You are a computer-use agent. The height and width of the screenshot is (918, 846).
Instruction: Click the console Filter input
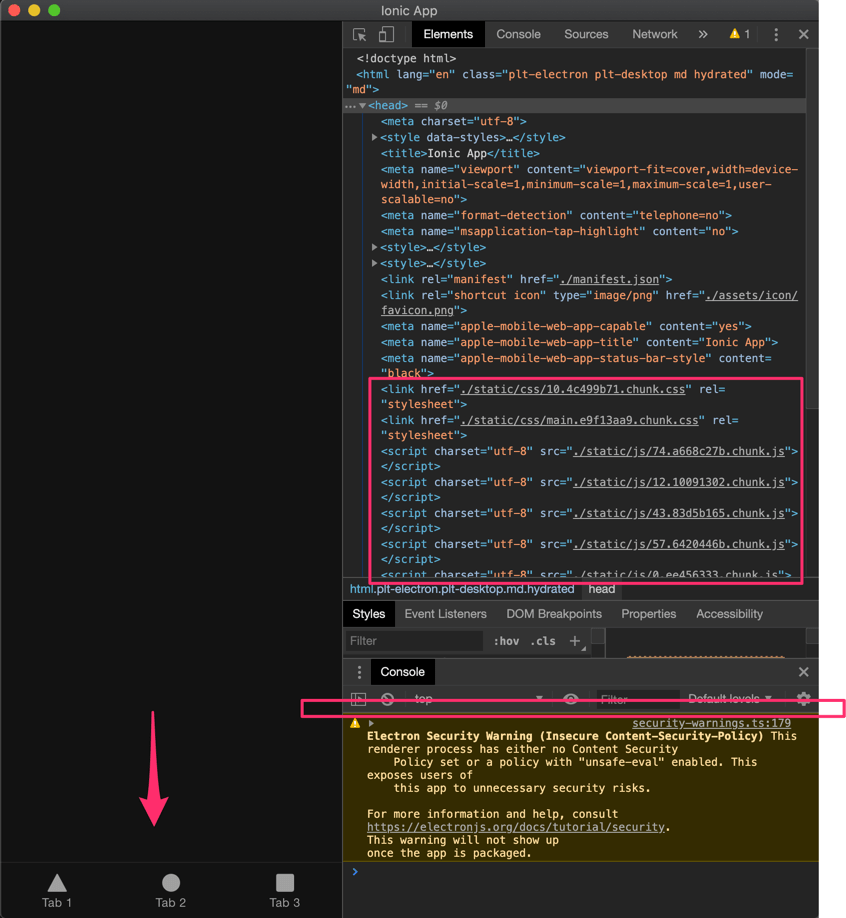(x=637, y=700)
